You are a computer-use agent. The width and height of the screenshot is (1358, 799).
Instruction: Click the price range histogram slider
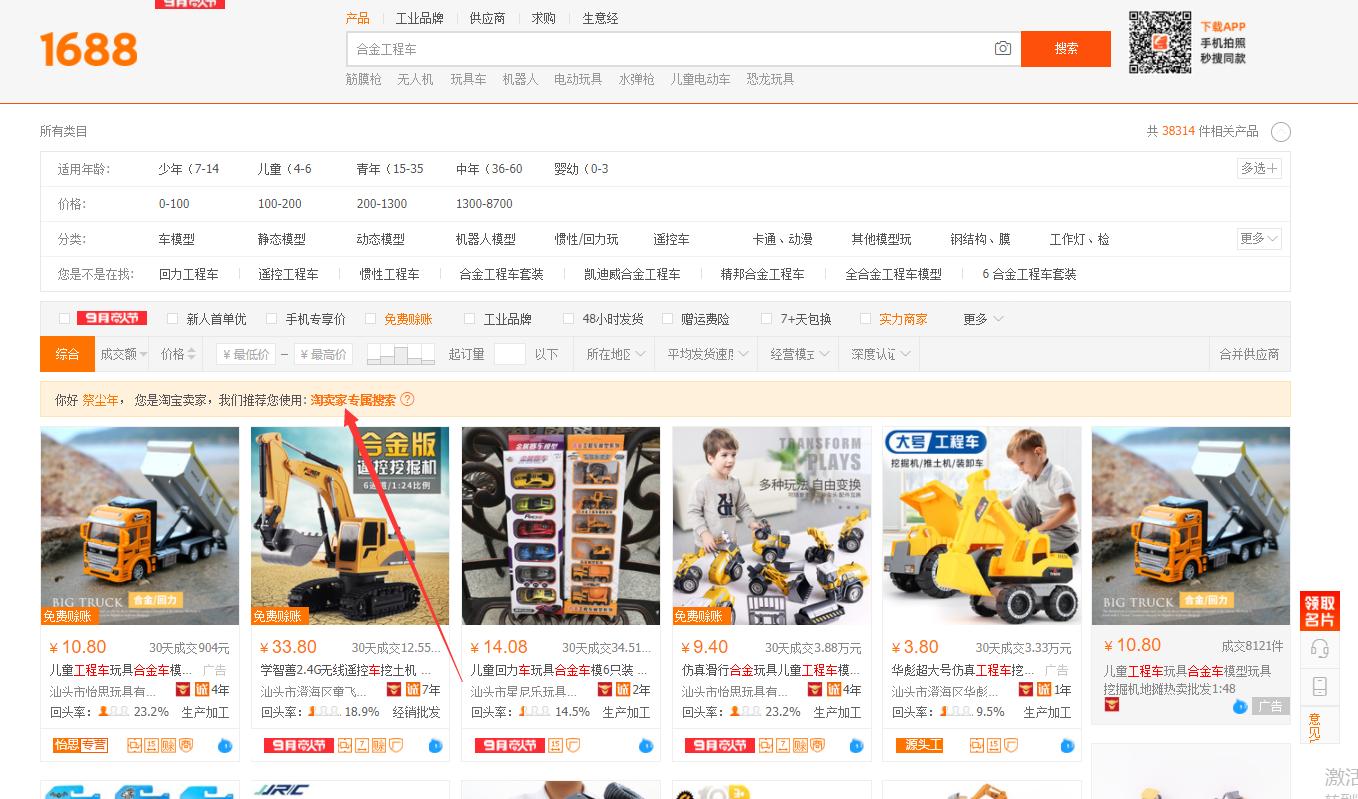tap(400, 353)
